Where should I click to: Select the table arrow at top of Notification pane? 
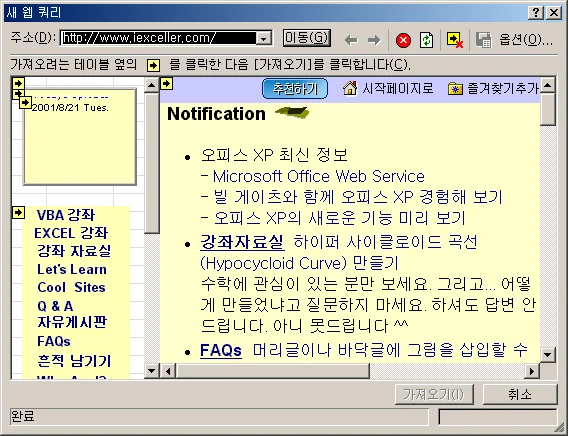(167, 84)
